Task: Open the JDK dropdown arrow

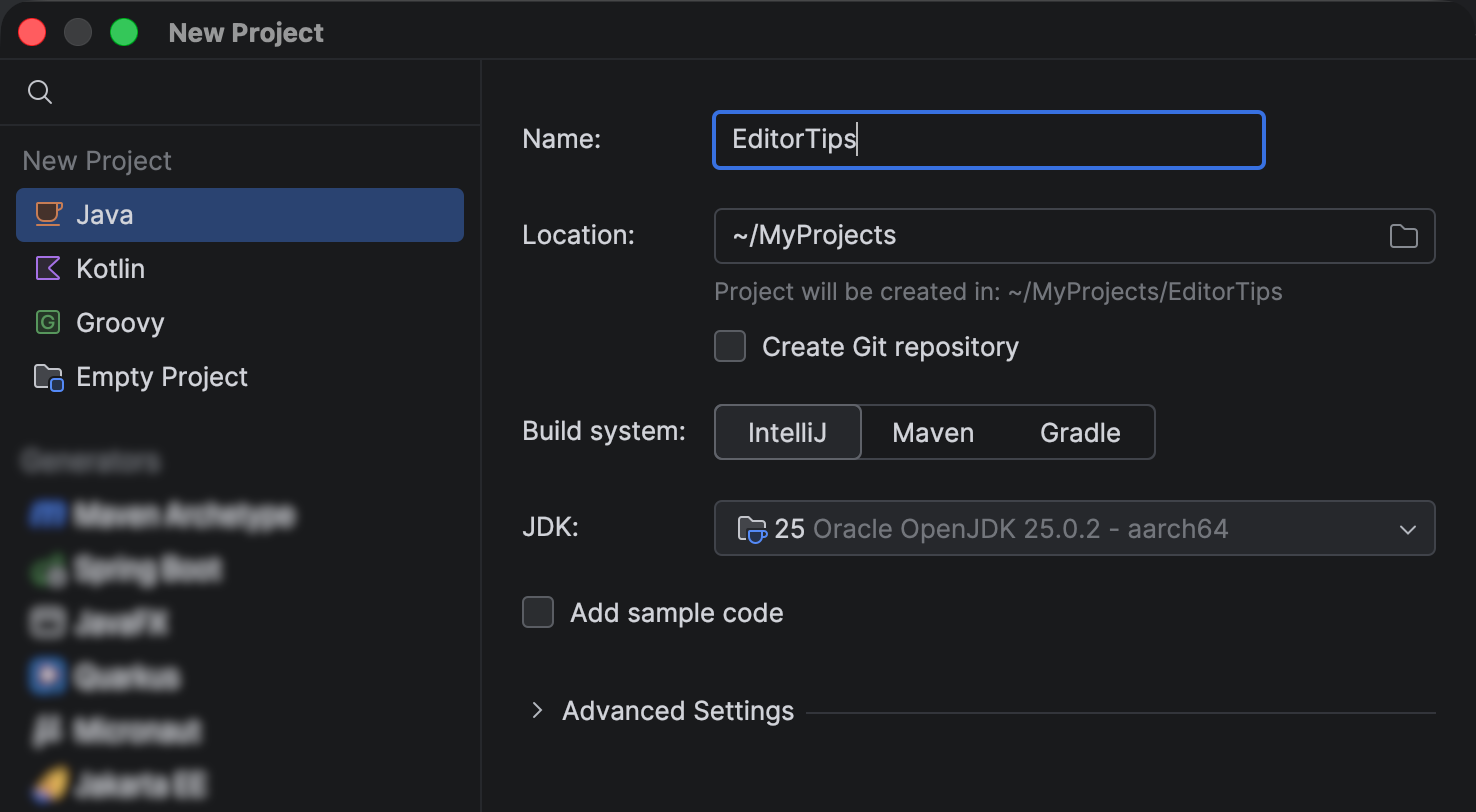Action: pyautogui.click(x=1408, y=529)
